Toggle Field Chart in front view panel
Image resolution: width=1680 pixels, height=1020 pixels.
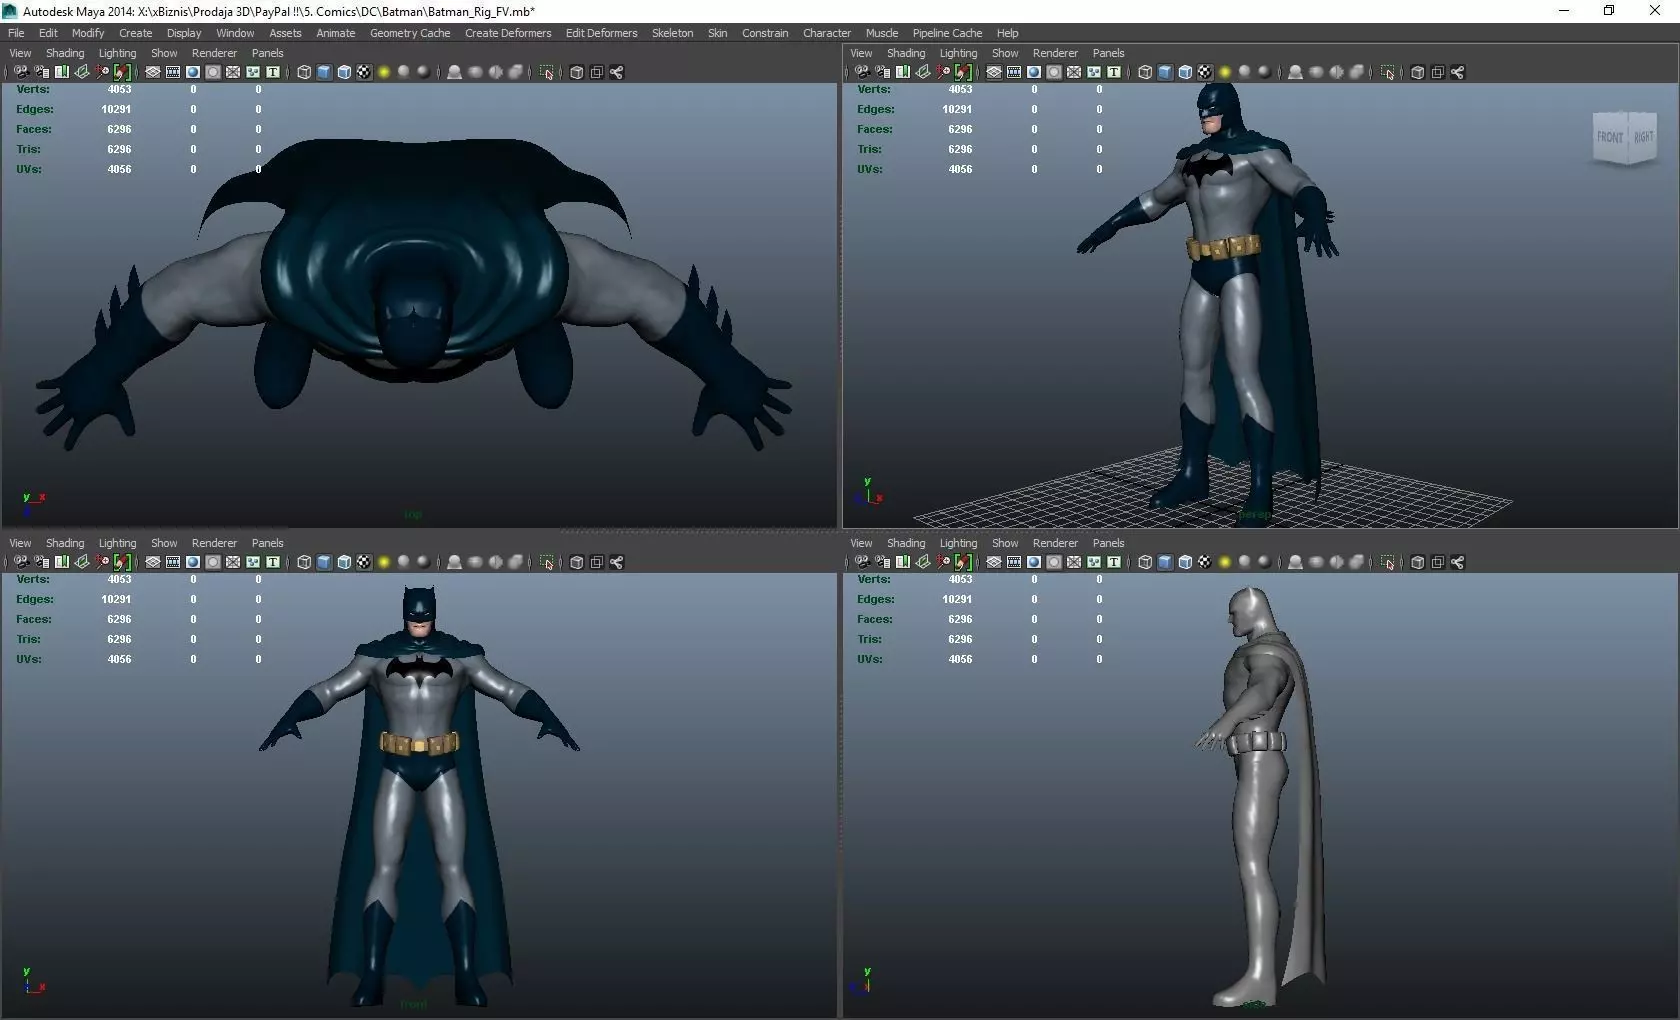(233, 562)
